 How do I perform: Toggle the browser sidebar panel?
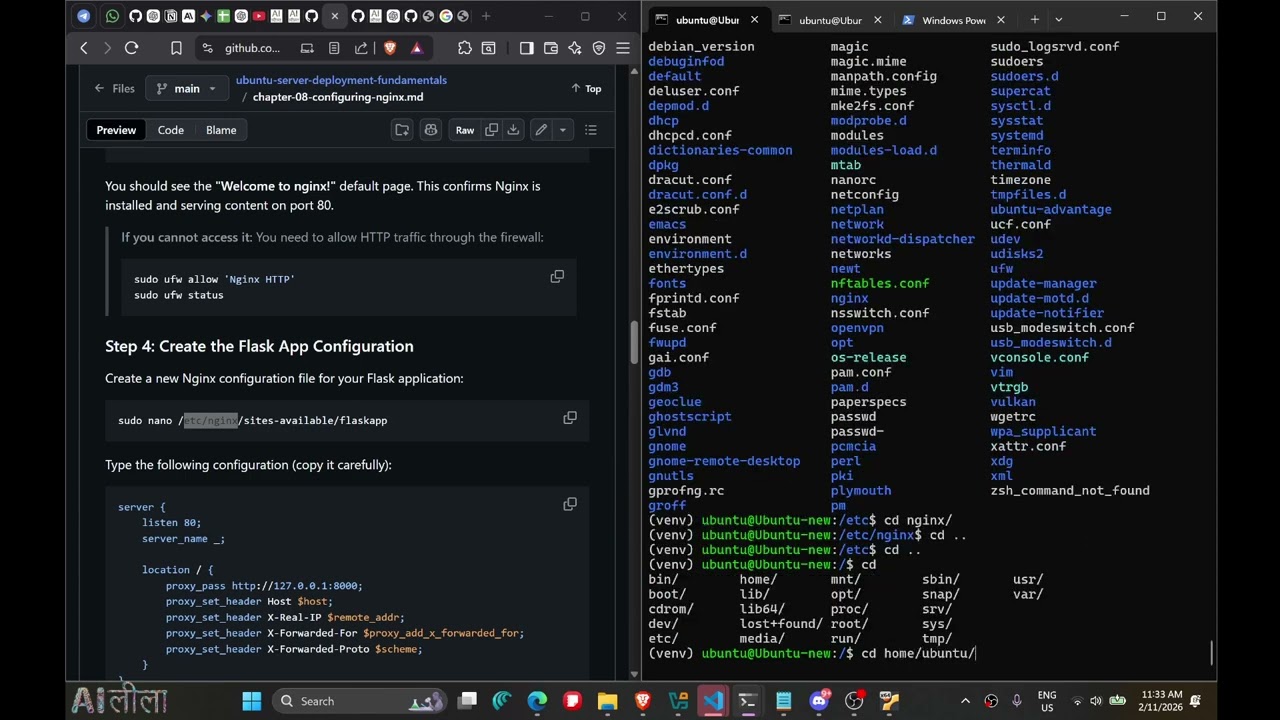click(526, 48)
